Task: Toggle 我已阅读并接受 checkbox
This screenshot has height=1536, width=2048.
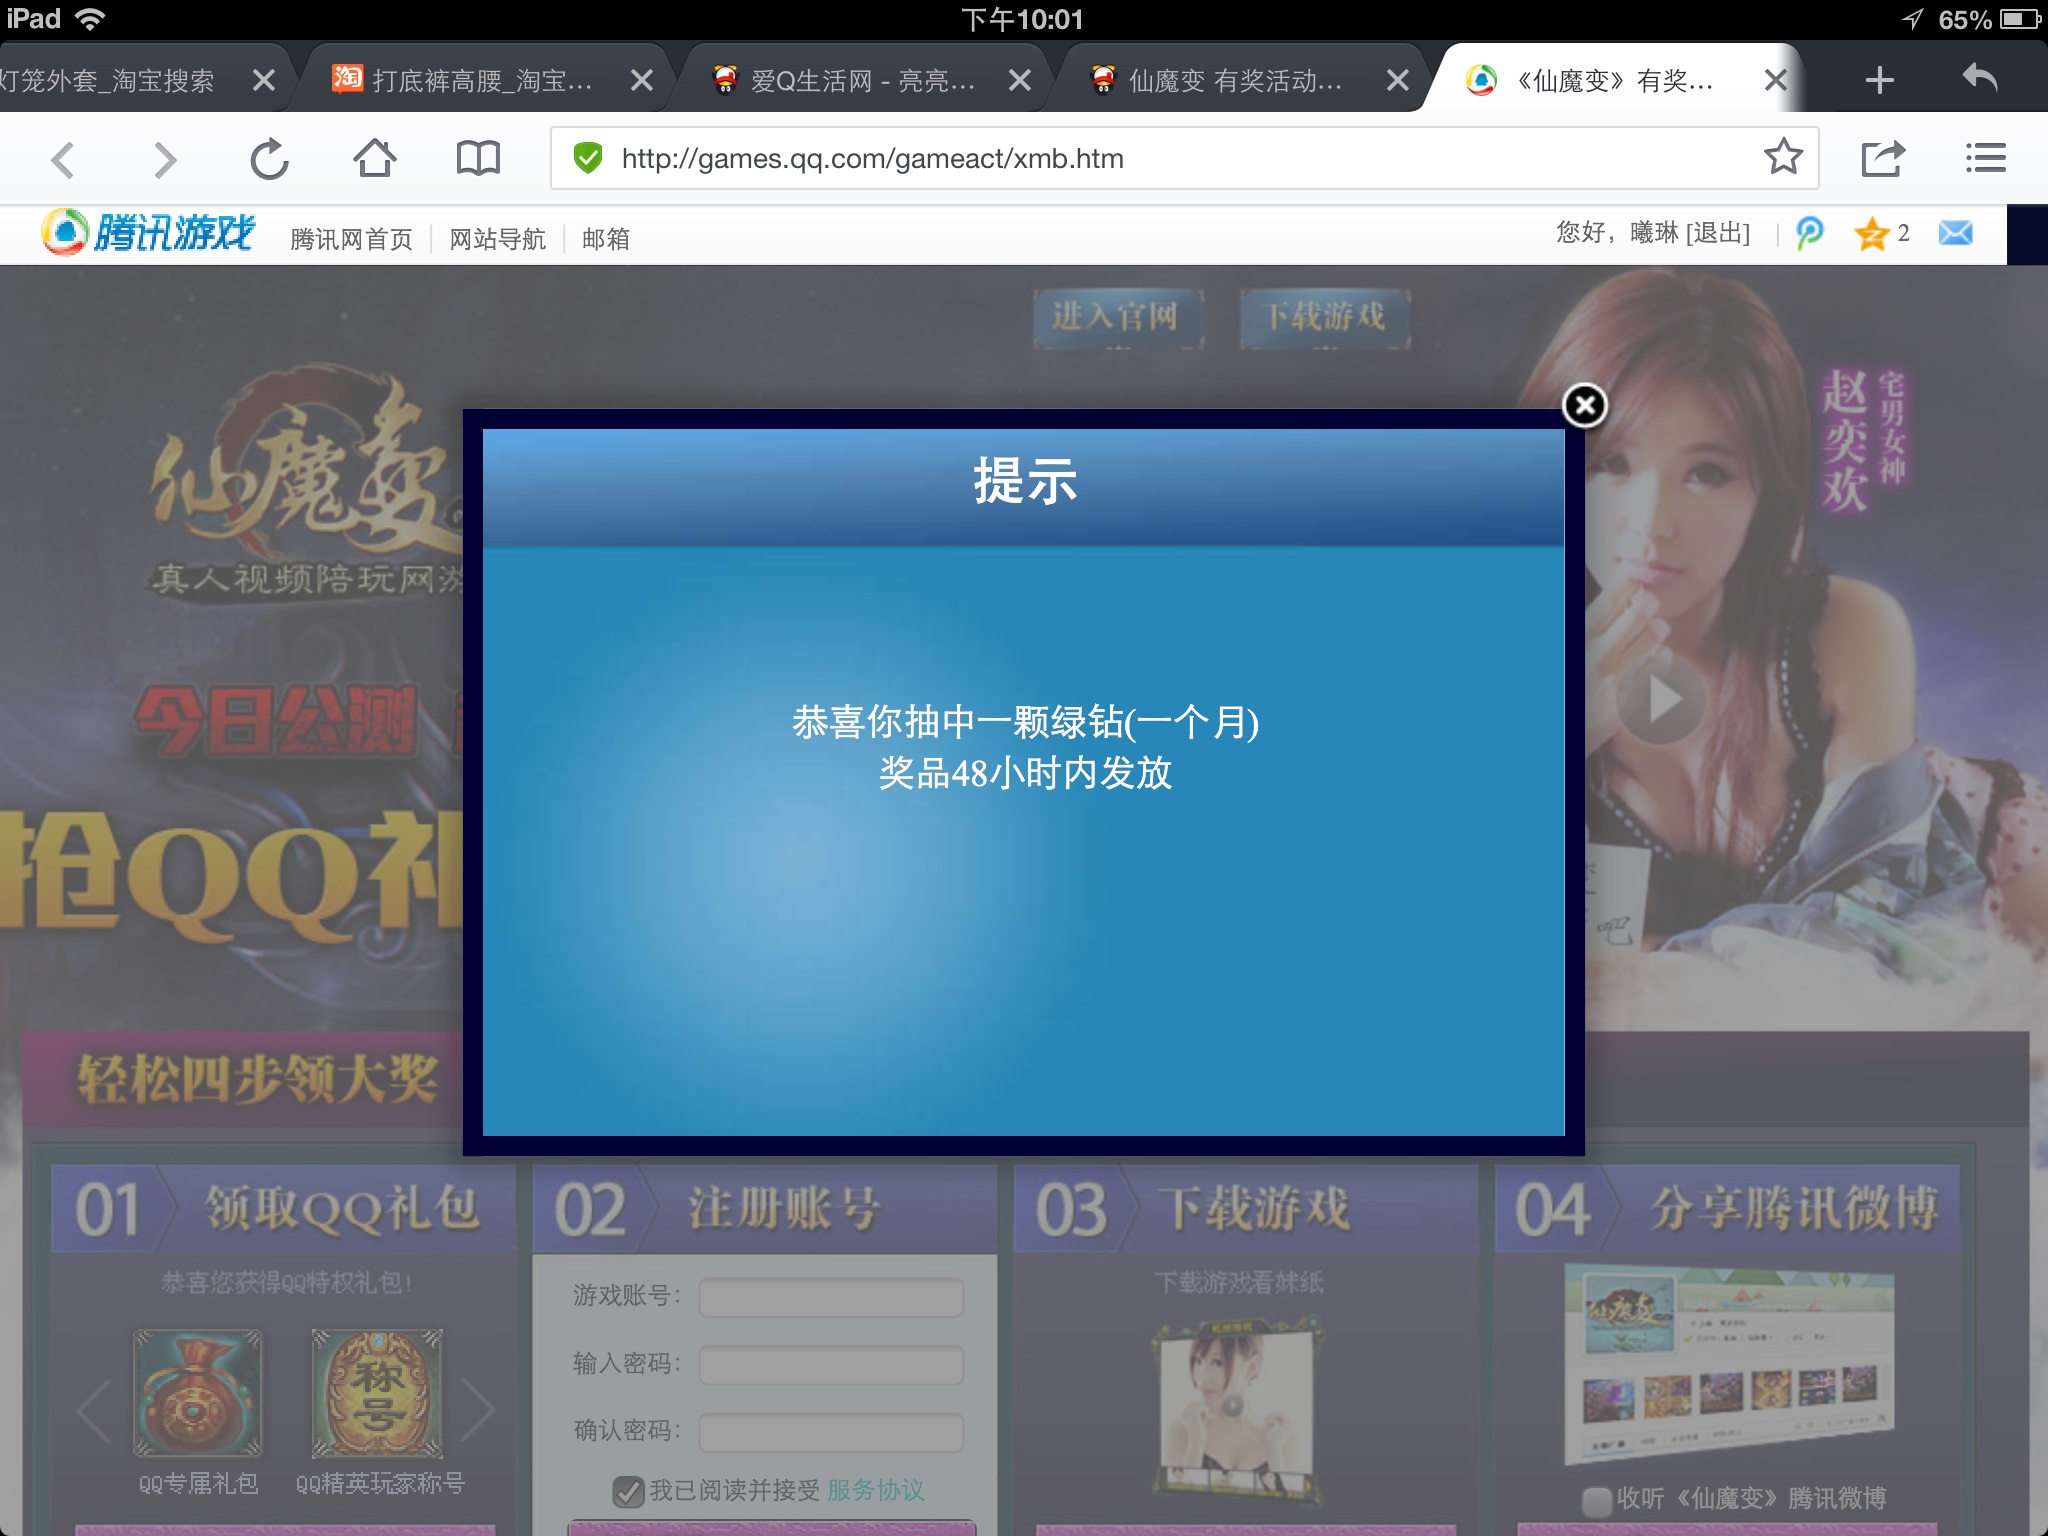Action: click(628, 1491)
